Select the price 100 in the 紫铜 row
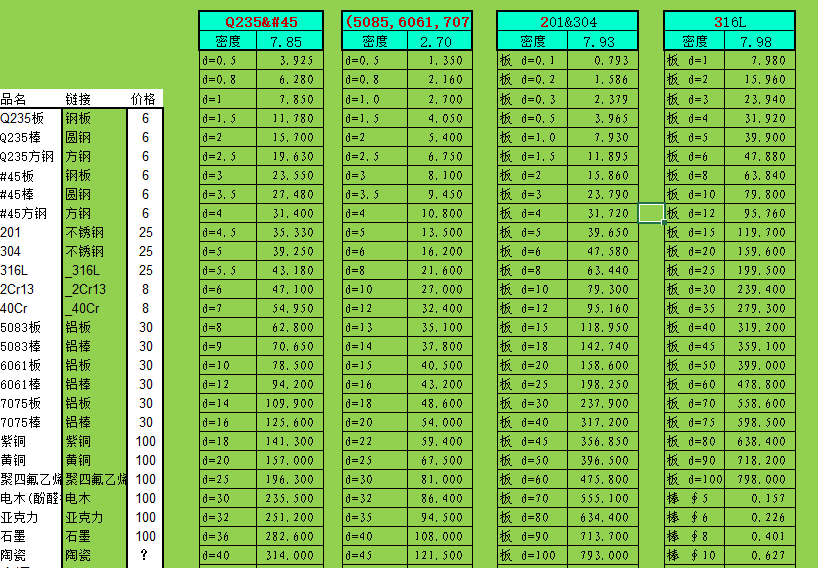 146,442
